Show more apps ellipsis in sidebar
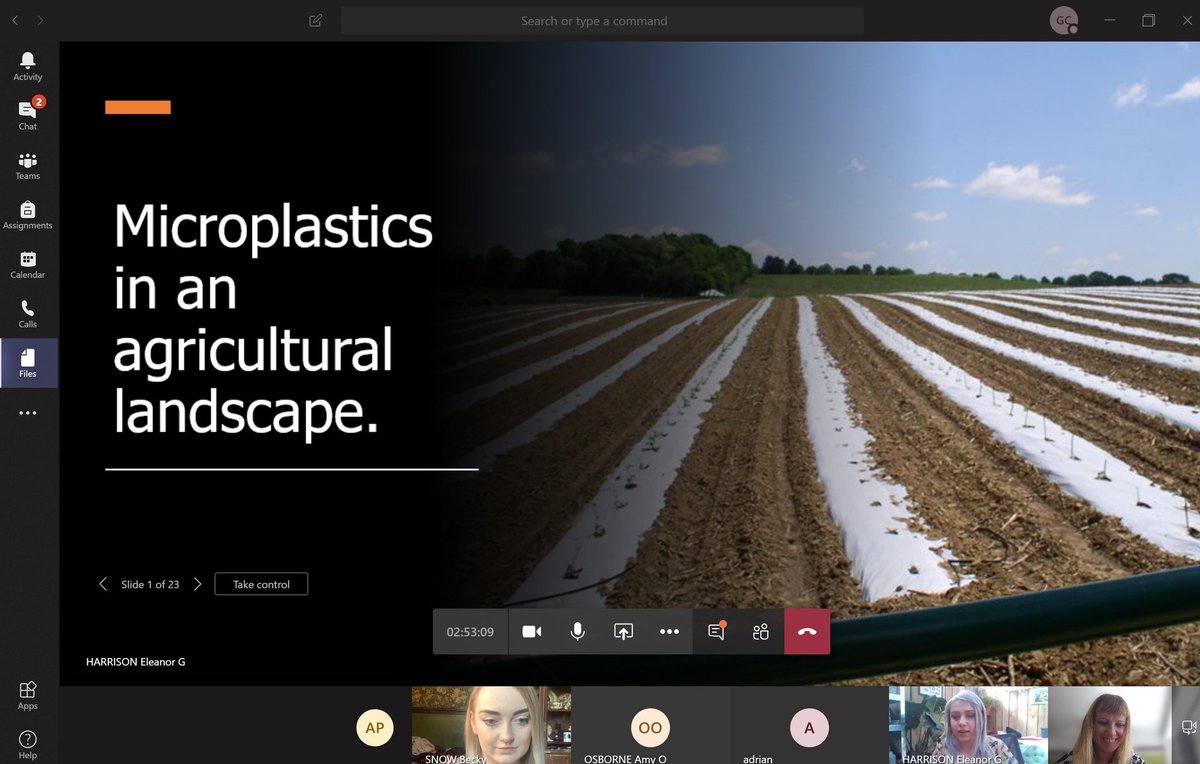 tap(28, 413)
